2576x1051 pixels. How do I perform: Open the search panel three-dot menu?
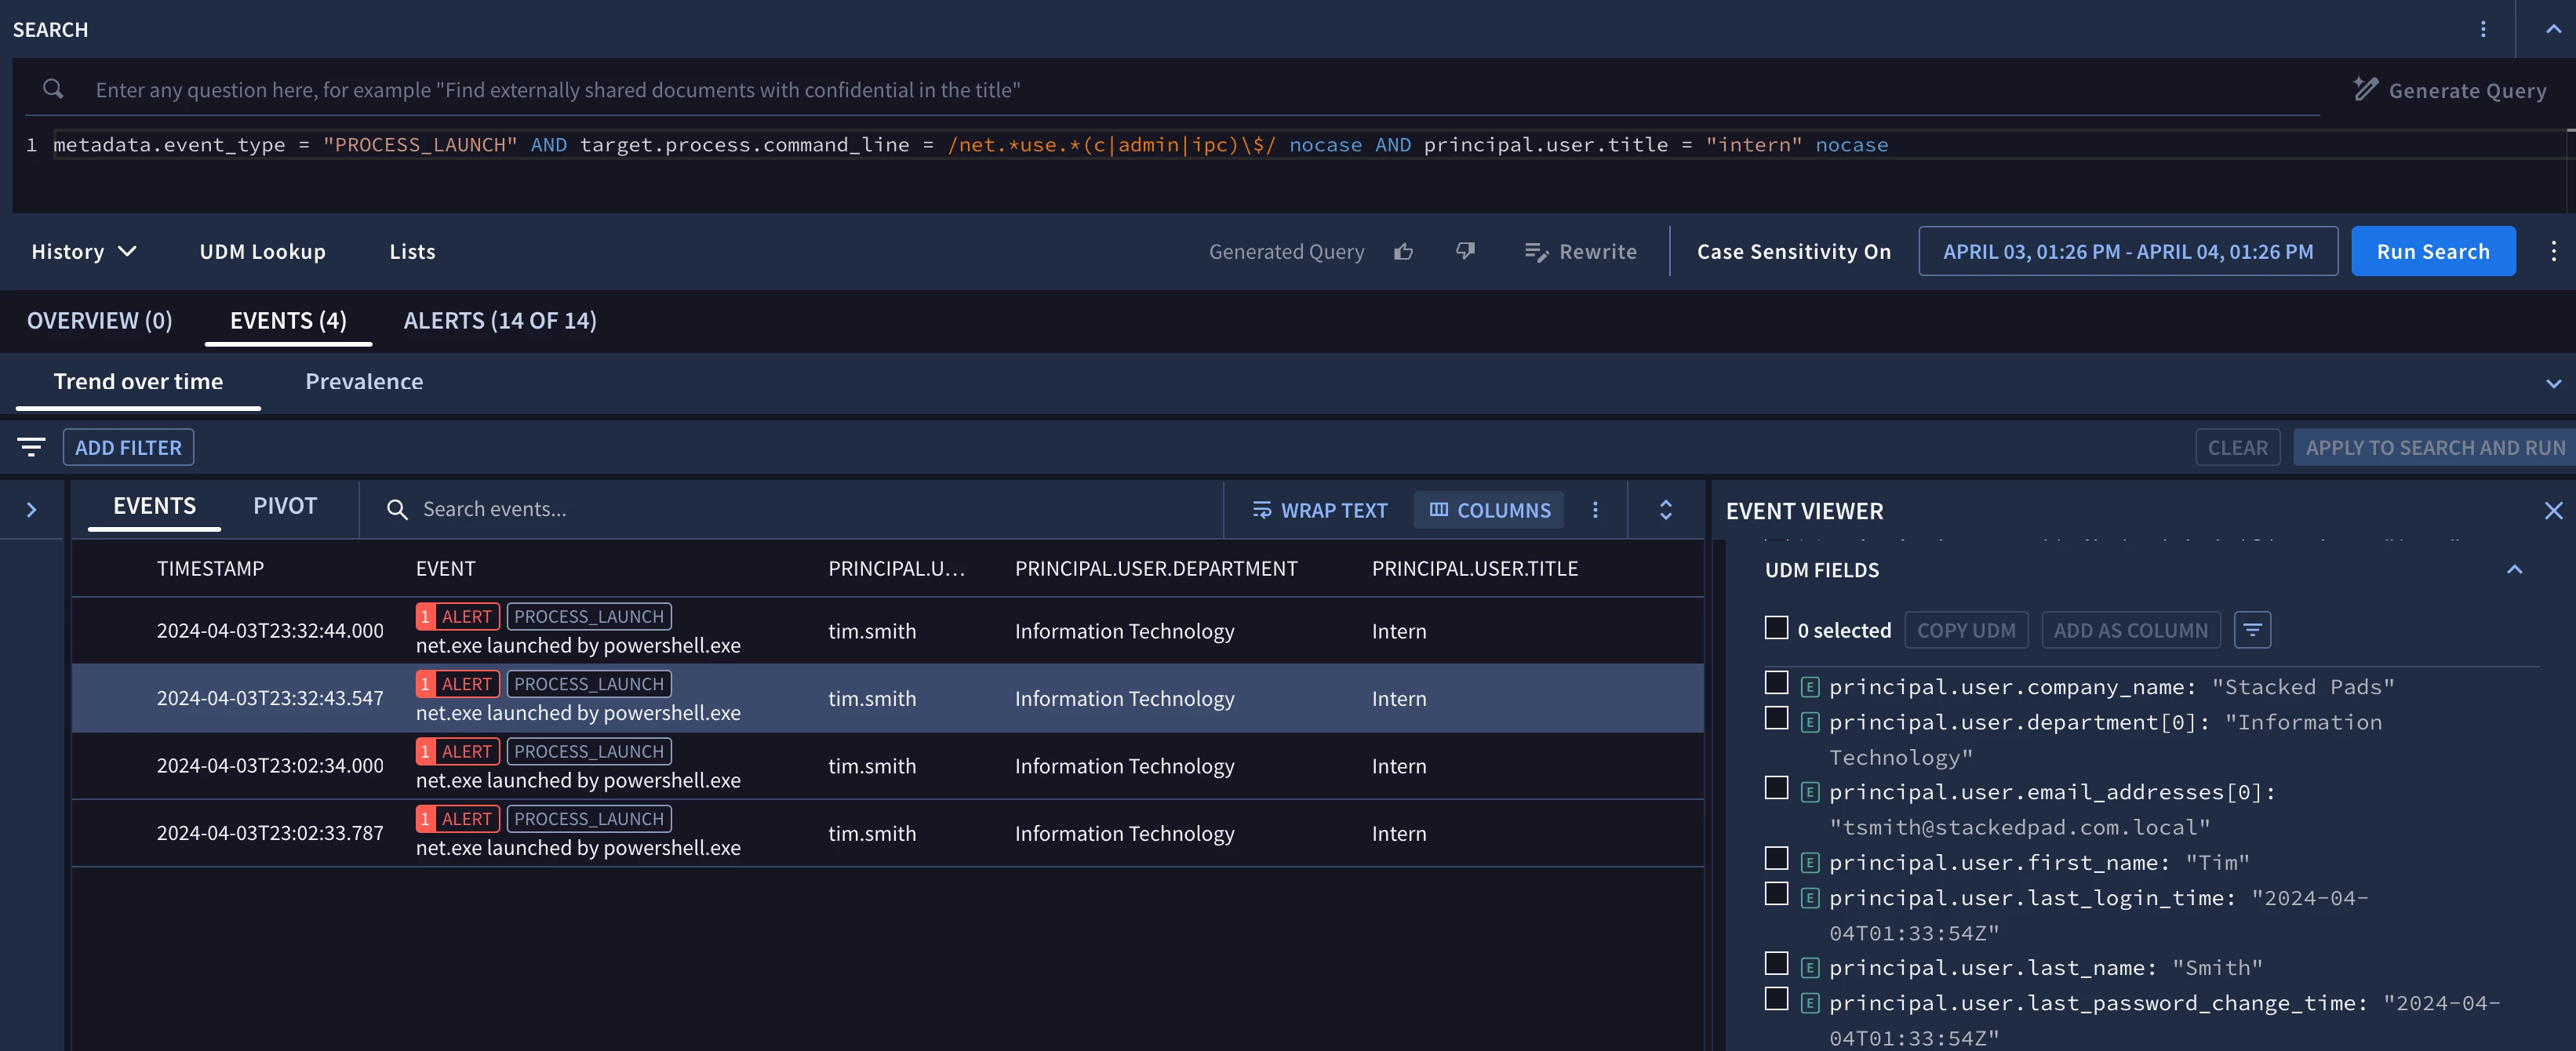point(2482,29)
